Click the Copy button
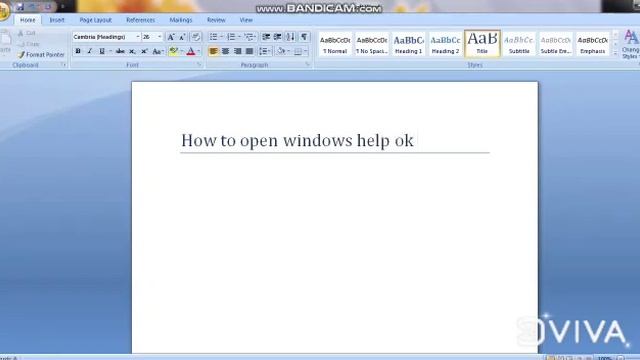 [x=29, y=44]
